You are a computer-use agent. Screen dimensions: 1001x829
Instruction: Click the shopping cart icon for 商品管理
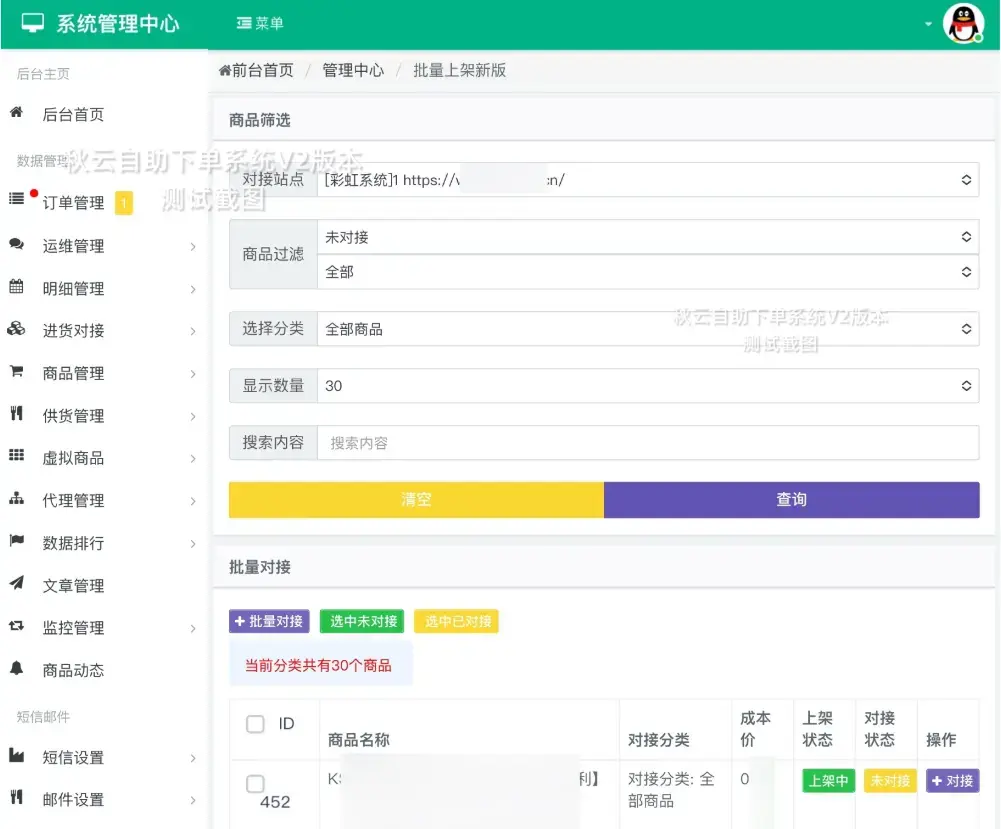pyautogui.click(x=16, y=372)
